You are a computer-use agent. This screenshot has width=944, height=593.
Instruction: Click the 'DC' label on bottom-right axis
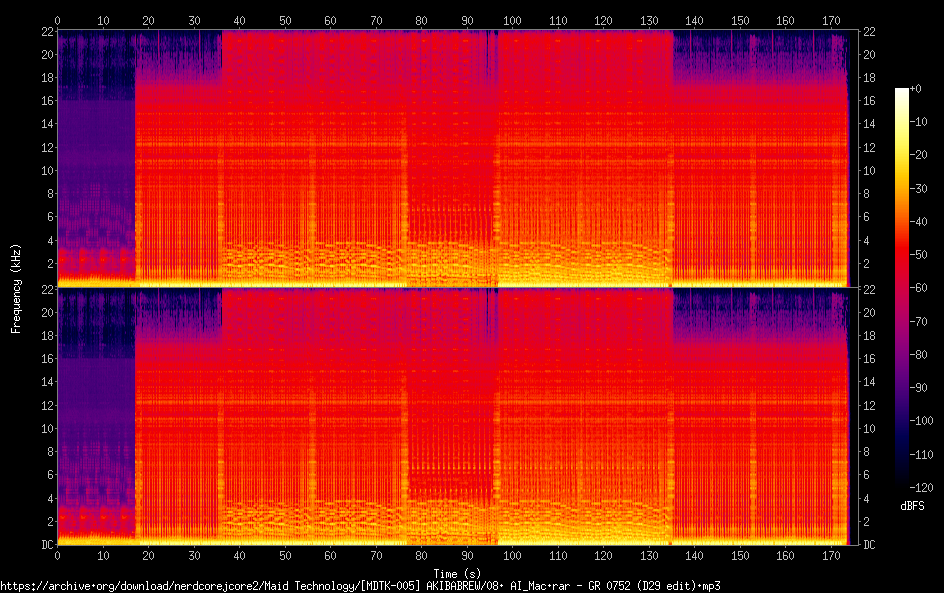click(870, 544)
